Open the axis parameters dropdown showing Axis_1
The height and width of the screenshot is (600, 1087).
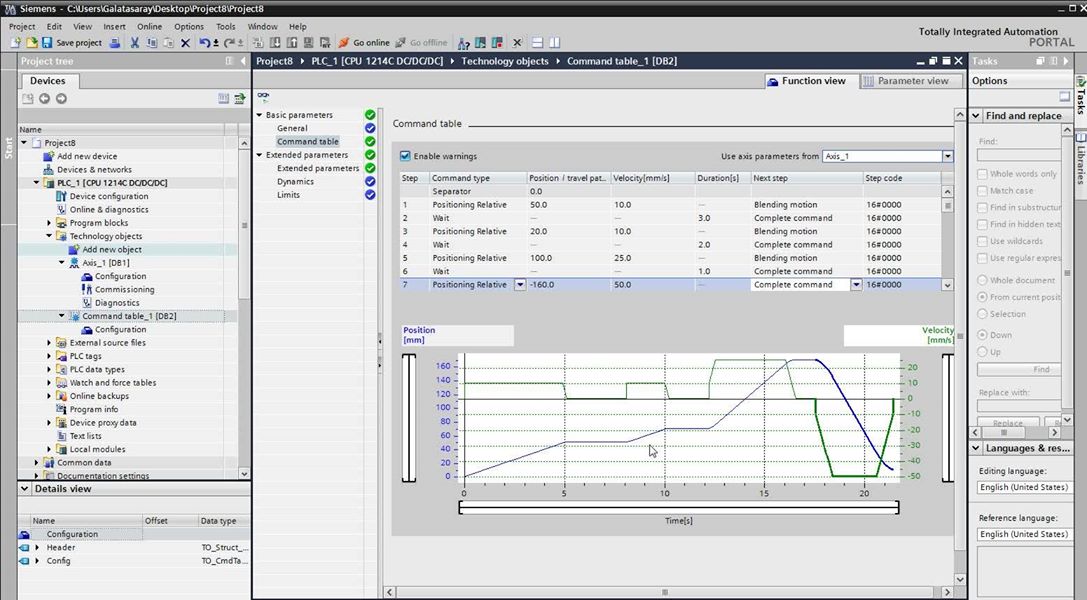948,157
